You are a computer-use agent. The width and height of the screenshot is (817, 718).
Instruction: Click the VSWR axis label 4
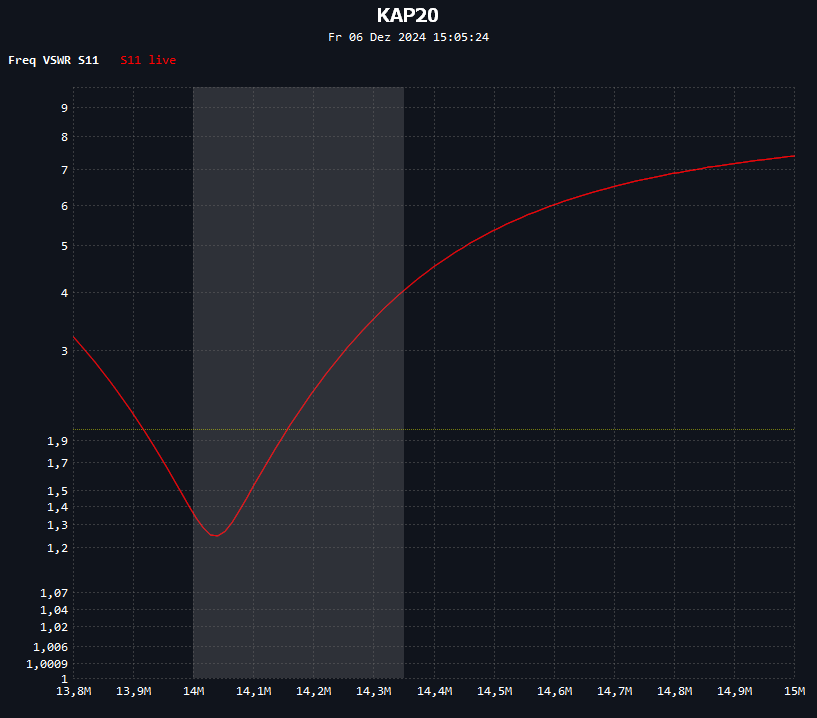tap(63, 293)
